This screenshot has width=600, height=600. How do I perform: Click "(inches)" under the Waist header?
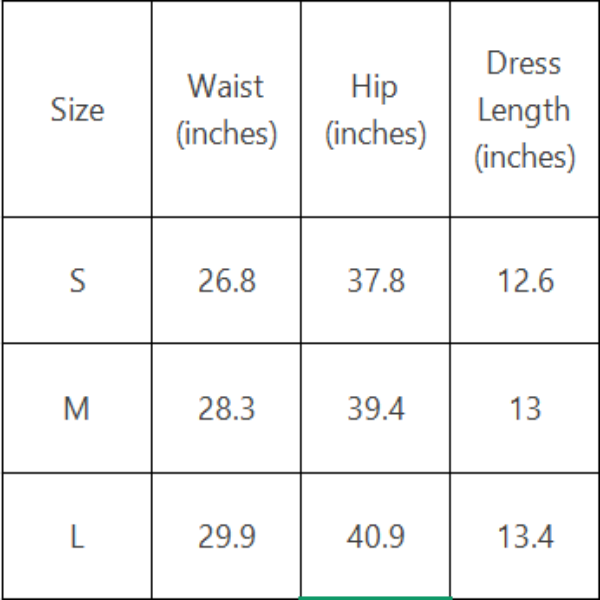[226, 134]
